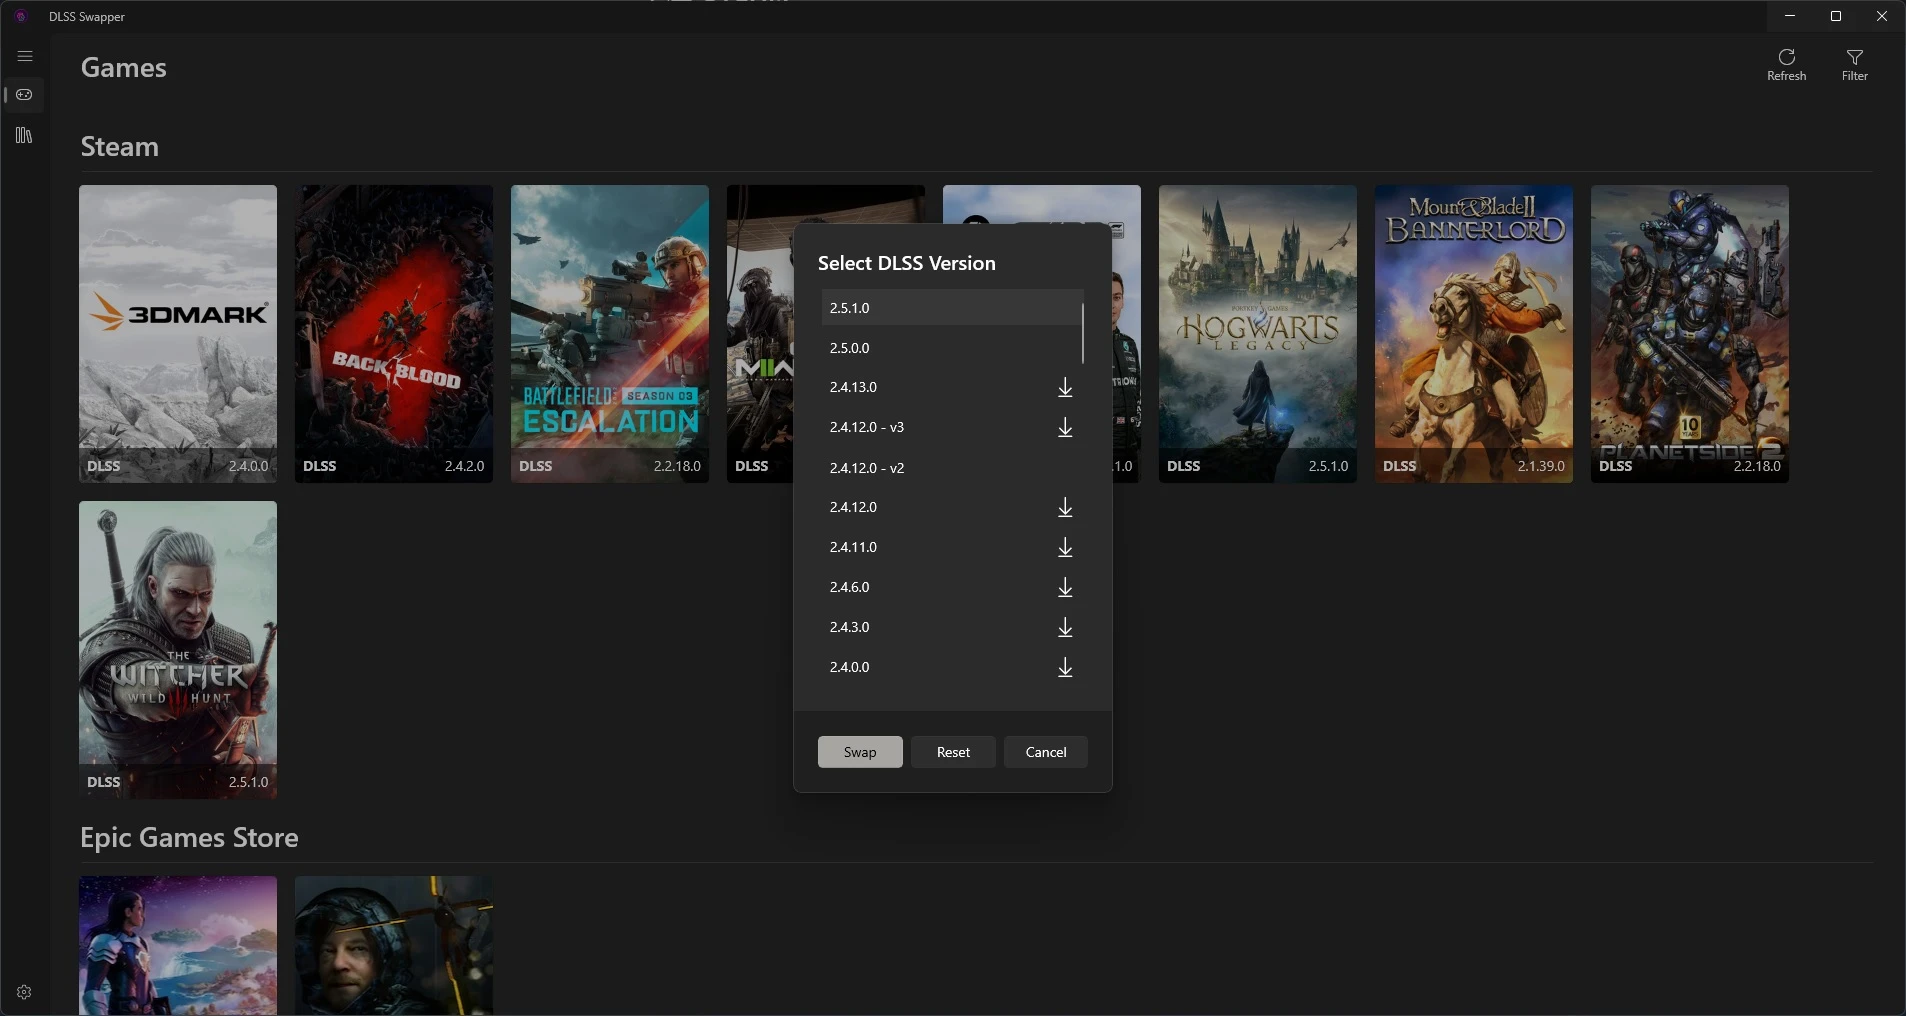Click the Swap button
The image size is (1906, 1016).
click(858, 752)
